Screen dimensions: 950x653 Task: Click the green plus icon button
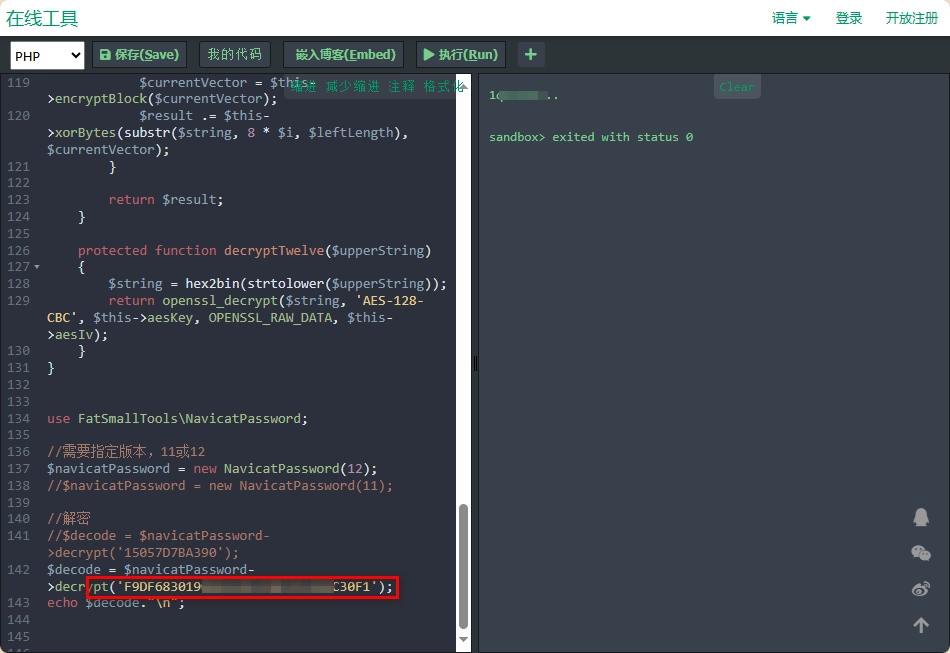click(x=531, y=55)
